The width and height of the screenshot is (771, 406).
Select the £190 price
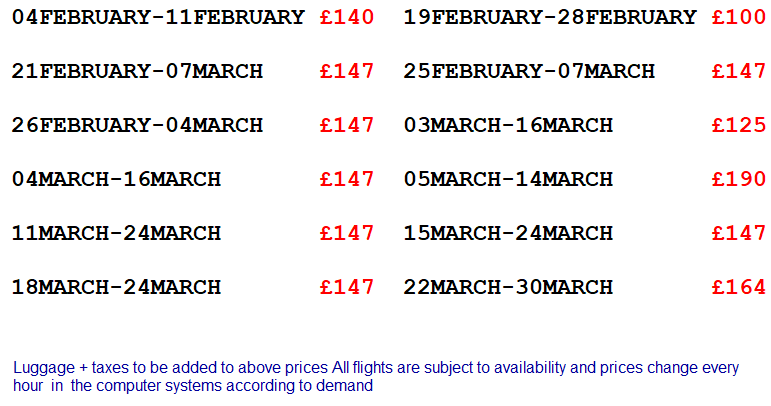pyautogui.click(x=738, y=179)
